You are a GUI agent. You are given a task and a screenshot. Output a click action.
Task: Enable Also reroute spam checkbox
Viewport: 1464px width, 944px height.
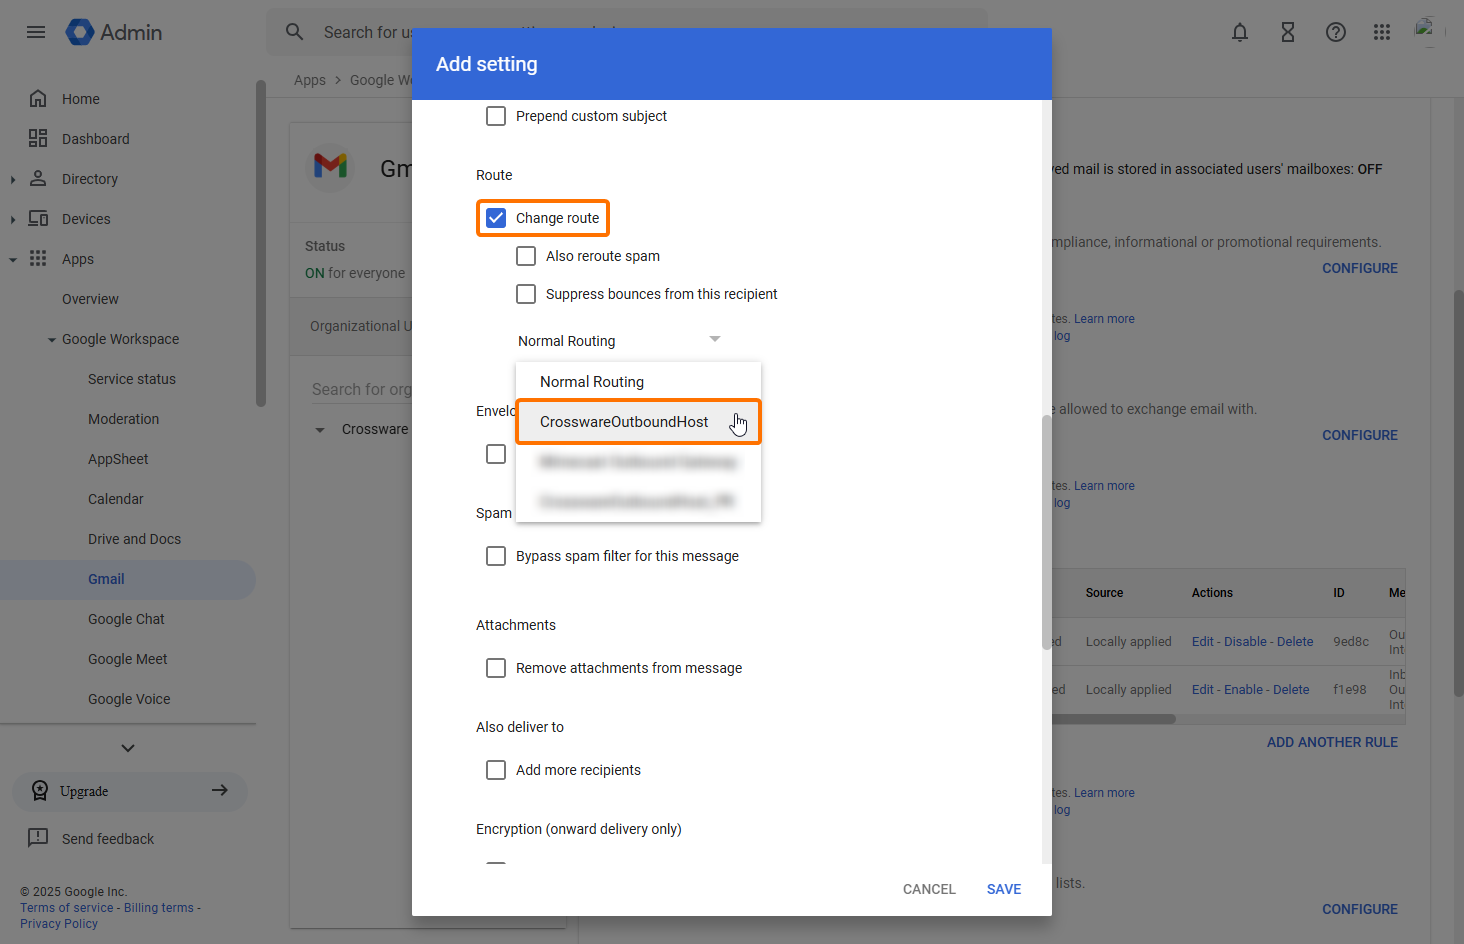click(526, 256)
